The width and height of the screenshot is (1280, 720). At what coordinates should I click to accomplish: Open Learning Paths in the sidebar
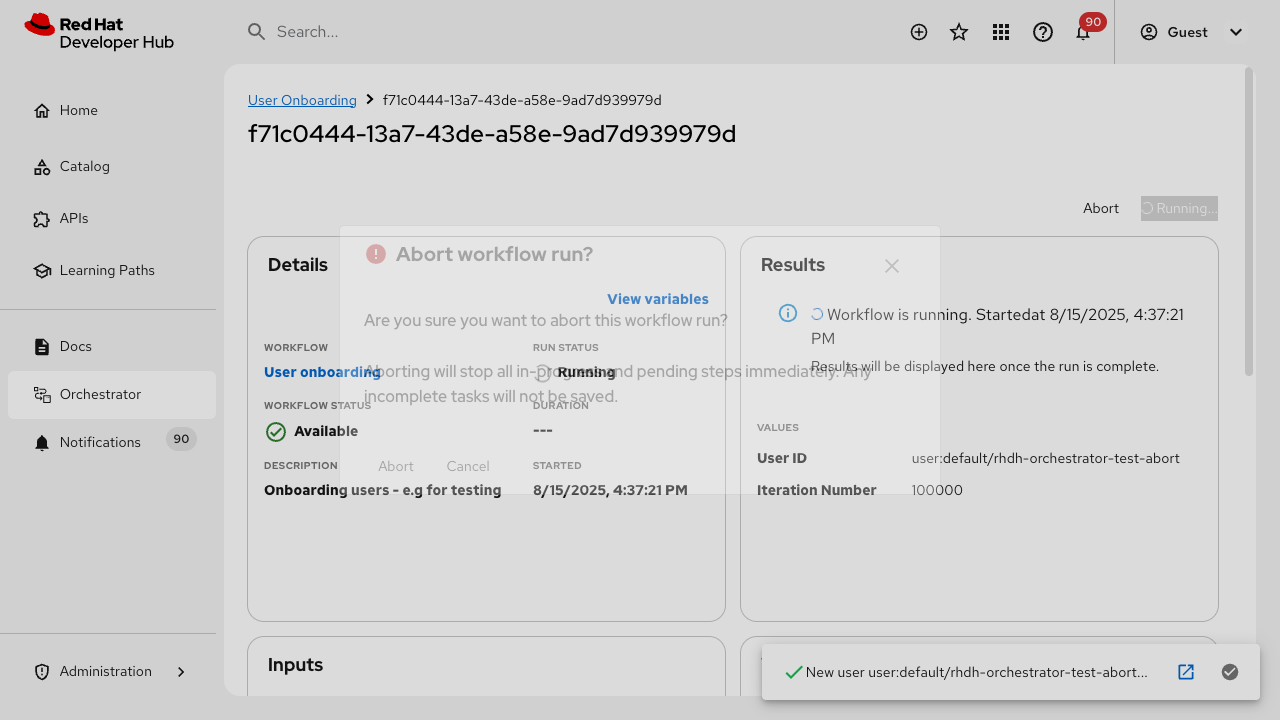(106, 270)
